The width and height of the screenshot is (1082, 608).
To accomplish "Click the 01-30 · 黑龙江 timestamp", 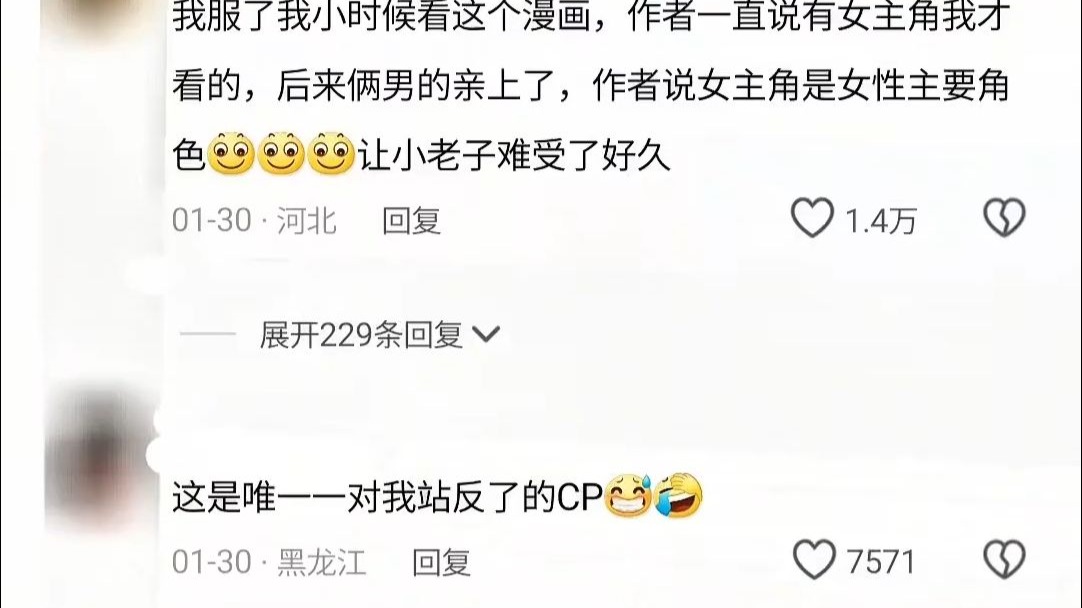I will coord(268,562).
